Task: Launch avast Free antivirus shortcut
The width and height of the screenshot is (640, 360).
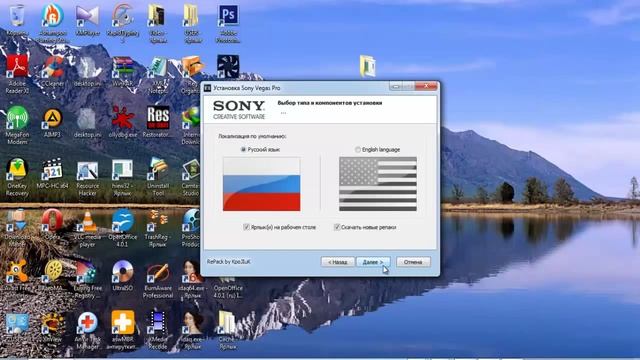Action: [17, 271]
